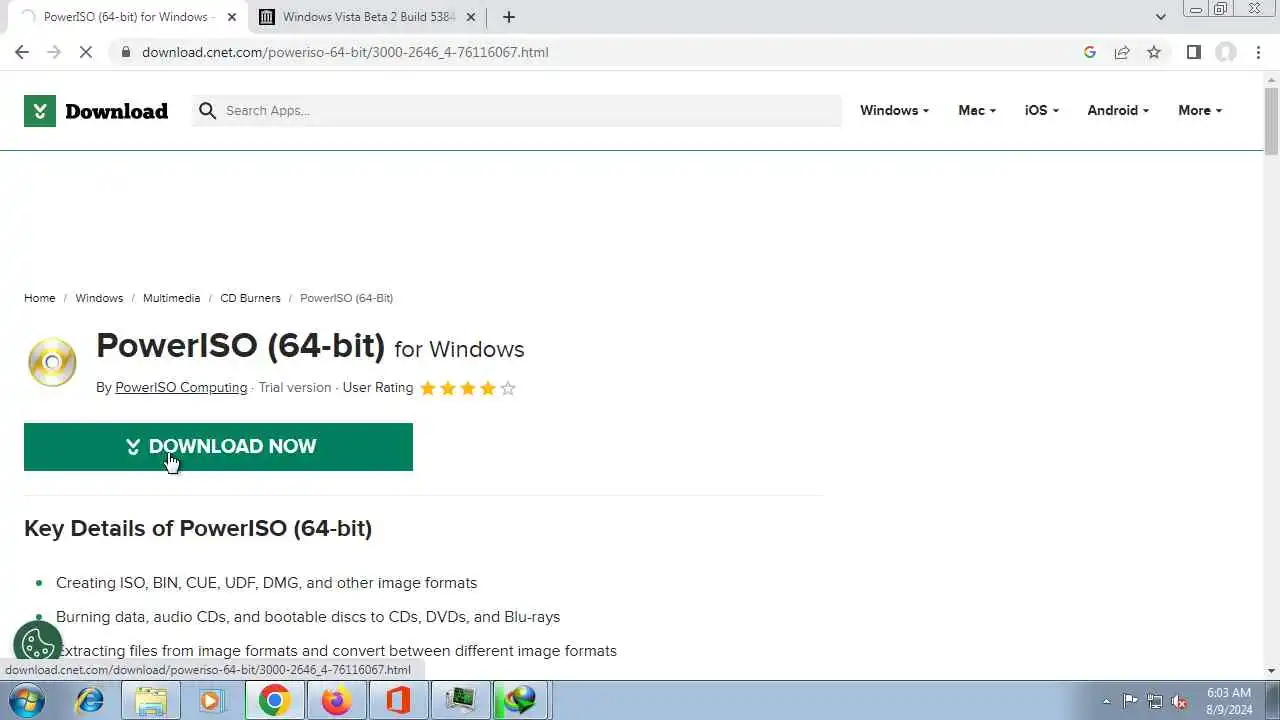Open Microsoft Office from taskbar
Screen dimensions: 1280x720
[398, 700]
